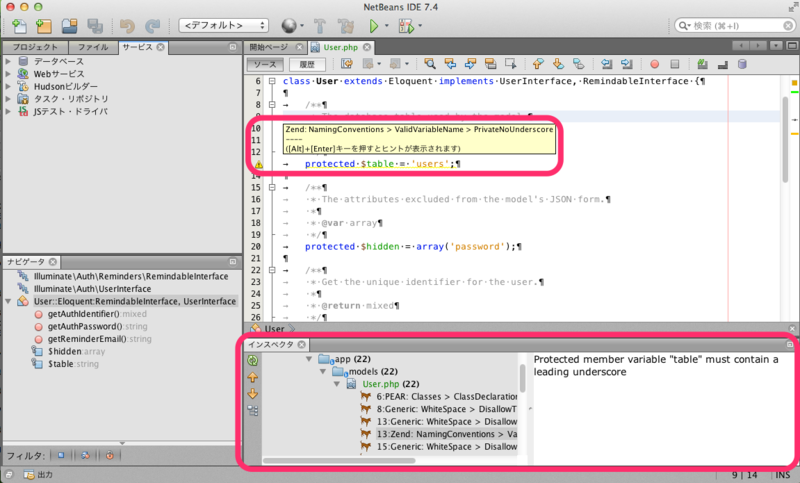Toggle the ソース view button
This screenshot has height=483, width=800.
coord(265,64)
